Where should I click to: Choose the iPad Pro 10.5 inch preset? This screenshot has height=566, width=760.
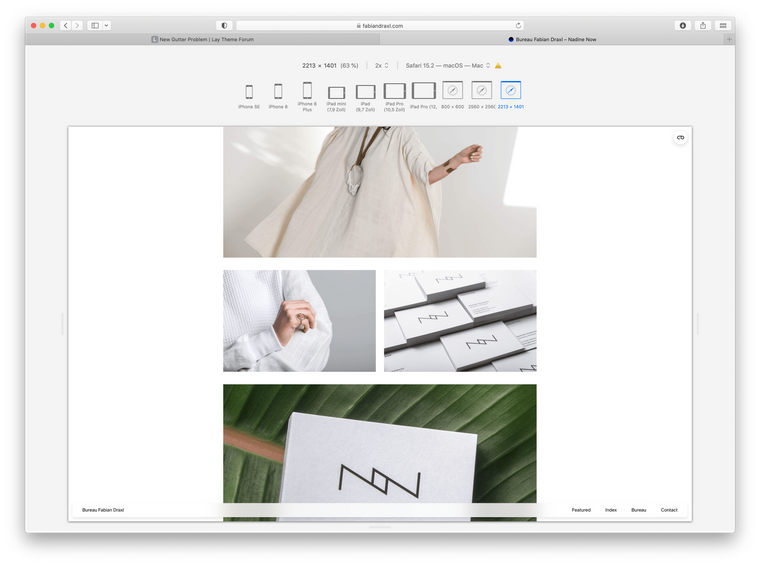click(x=394, y=92)
